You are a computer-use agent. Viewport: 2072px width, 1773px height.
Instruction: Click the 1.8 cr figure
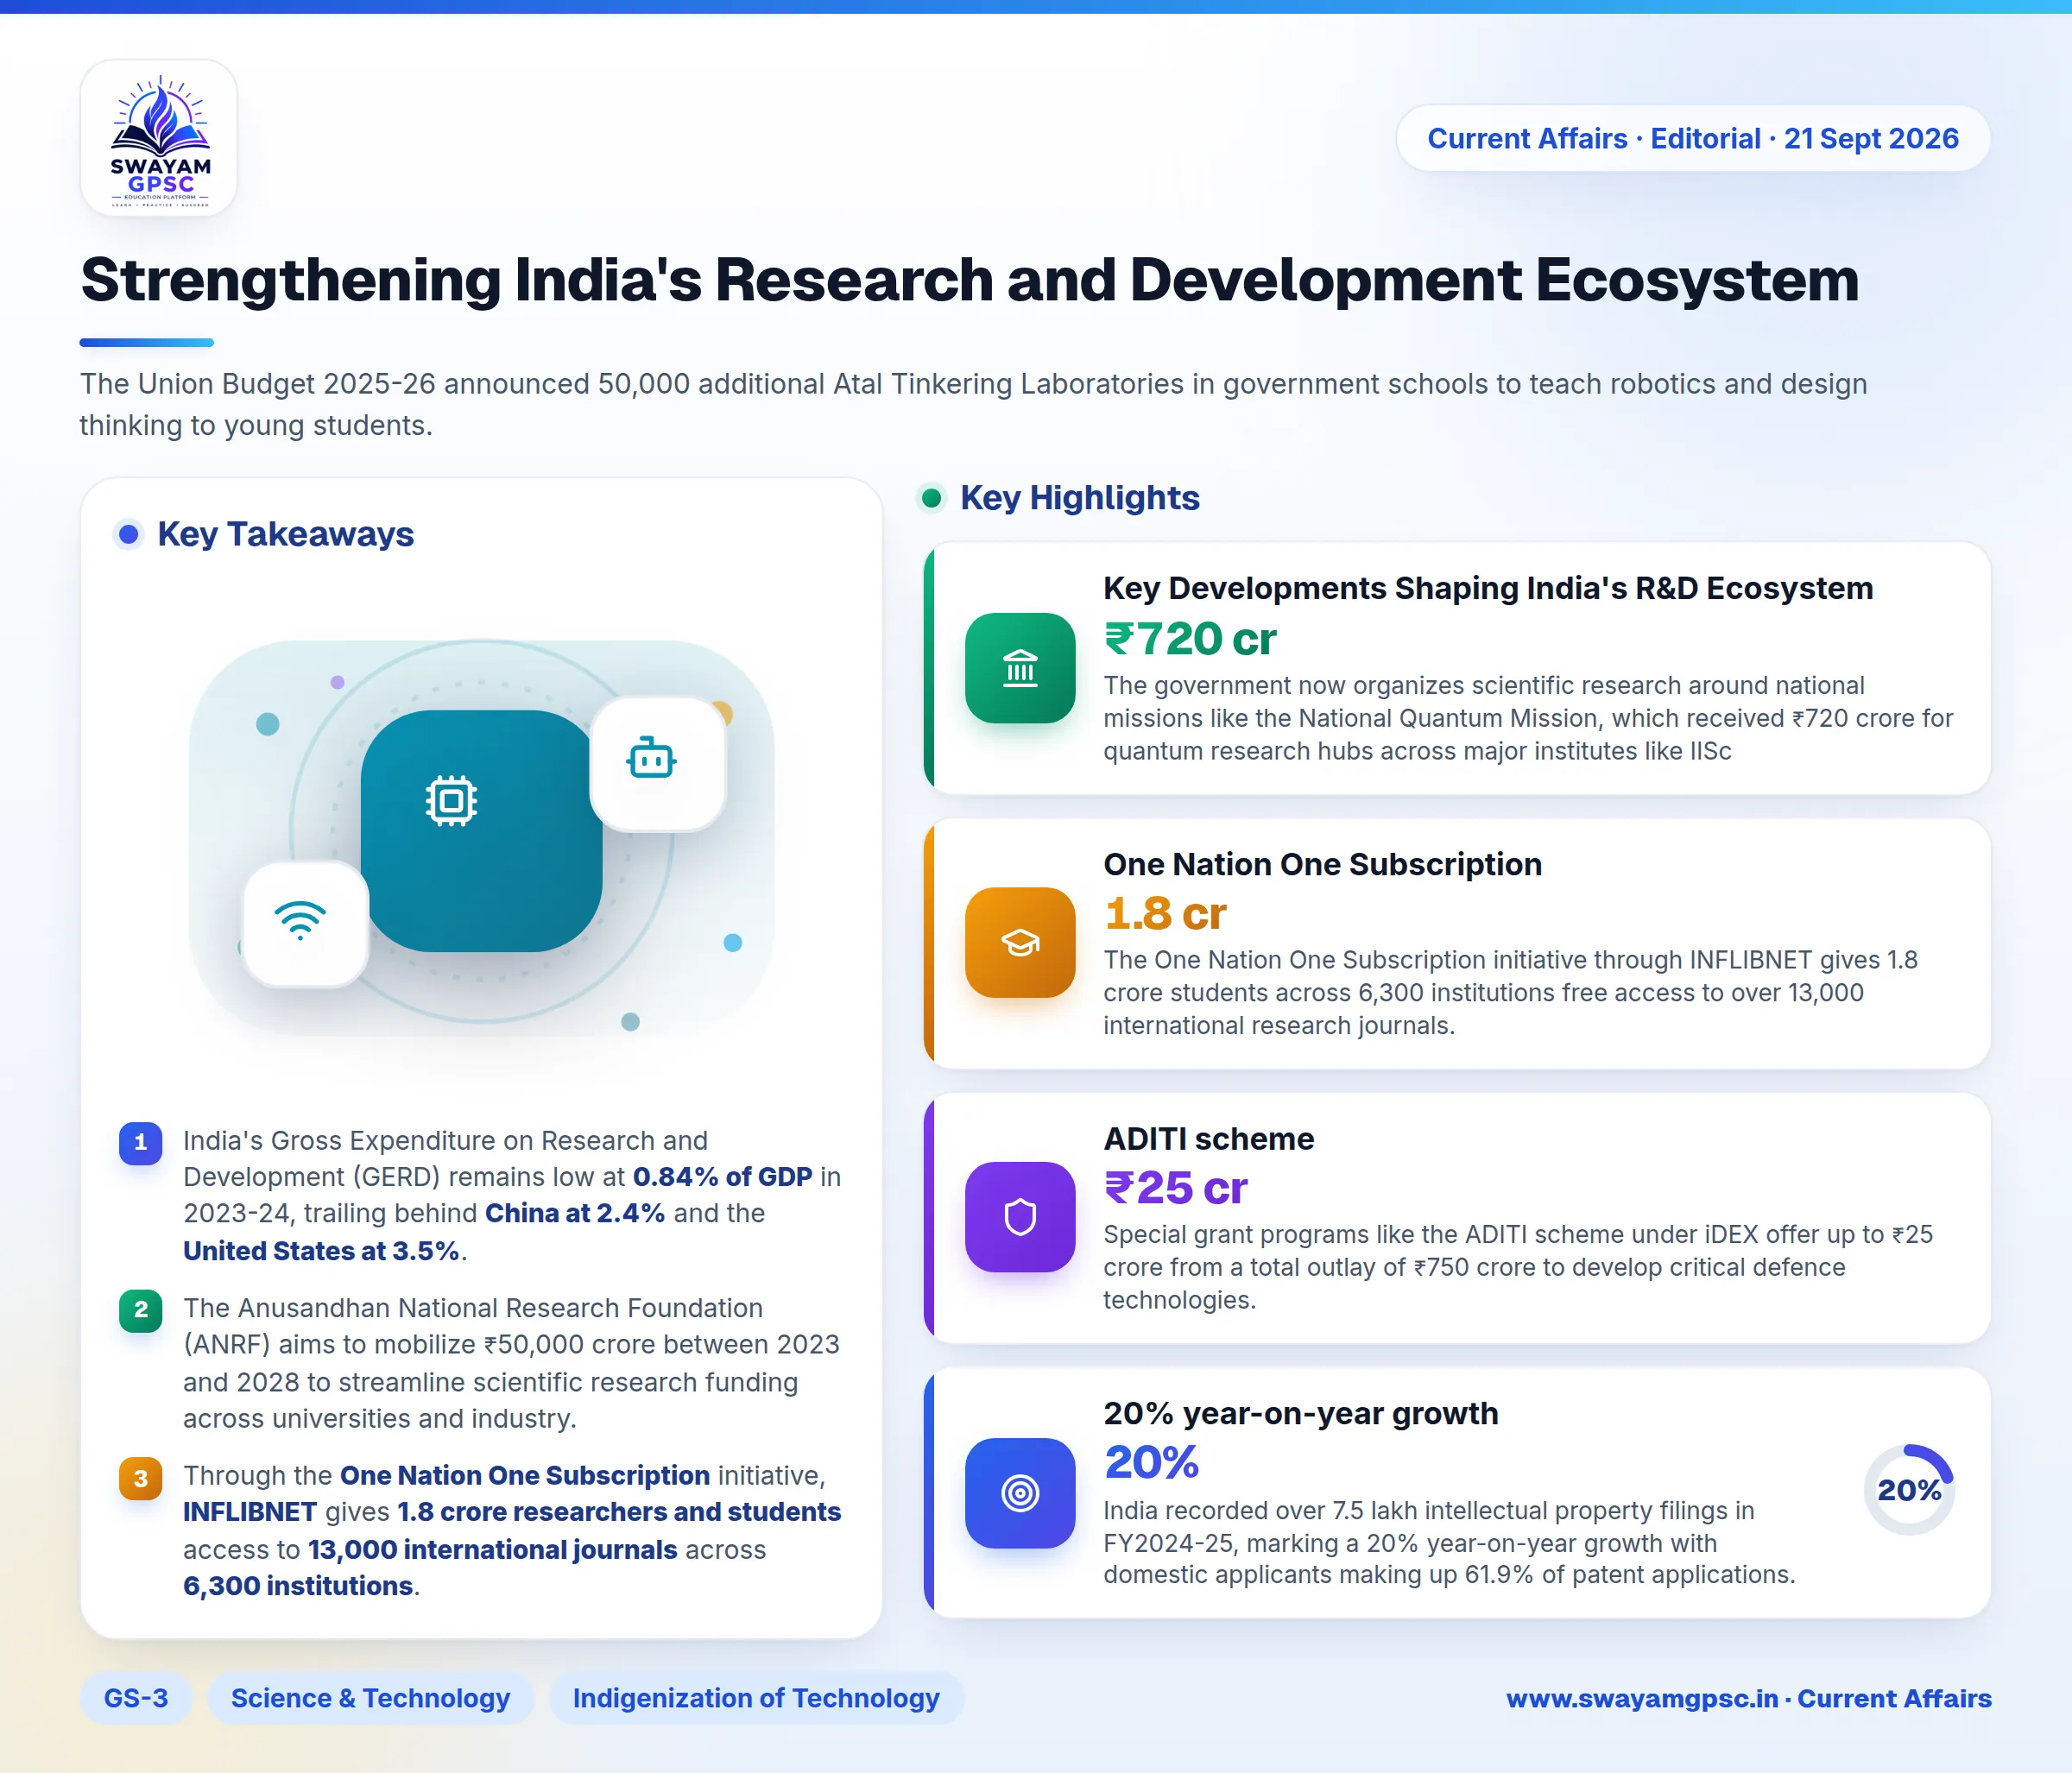(x=1165, y=913)
